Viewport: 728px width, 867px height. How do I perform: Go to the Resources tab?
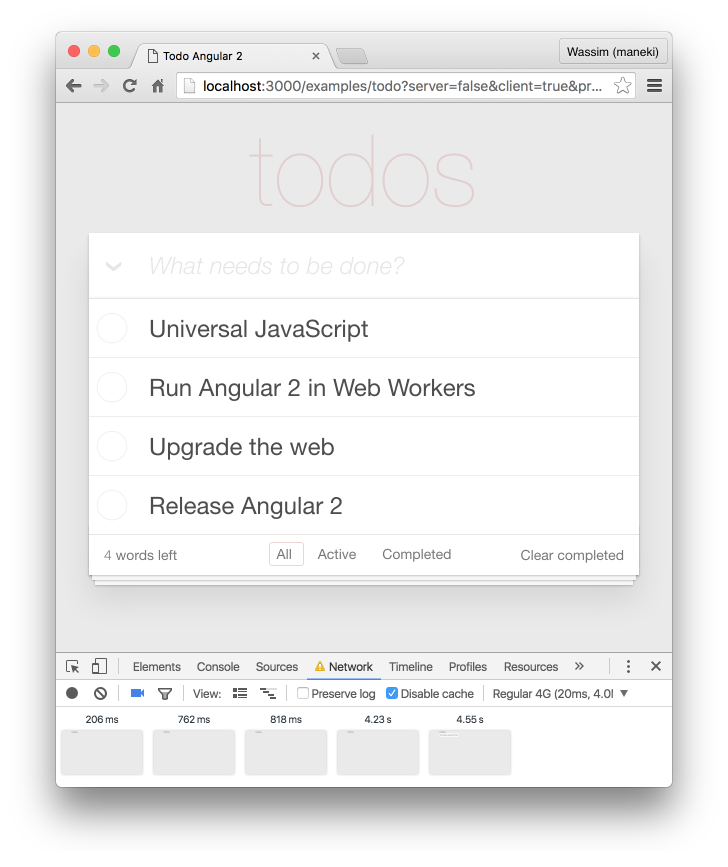531,667
